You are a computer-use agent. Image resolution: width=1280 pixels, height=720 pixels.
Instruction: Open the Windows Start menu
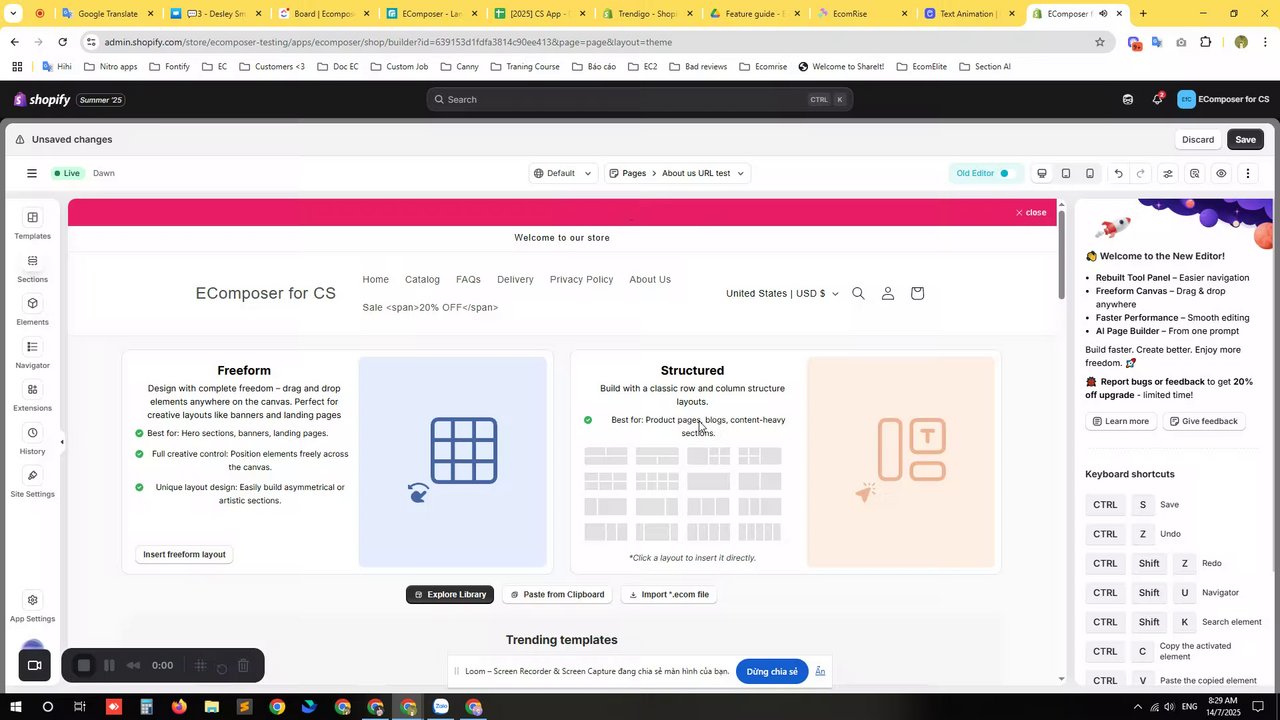click(14, 707)
